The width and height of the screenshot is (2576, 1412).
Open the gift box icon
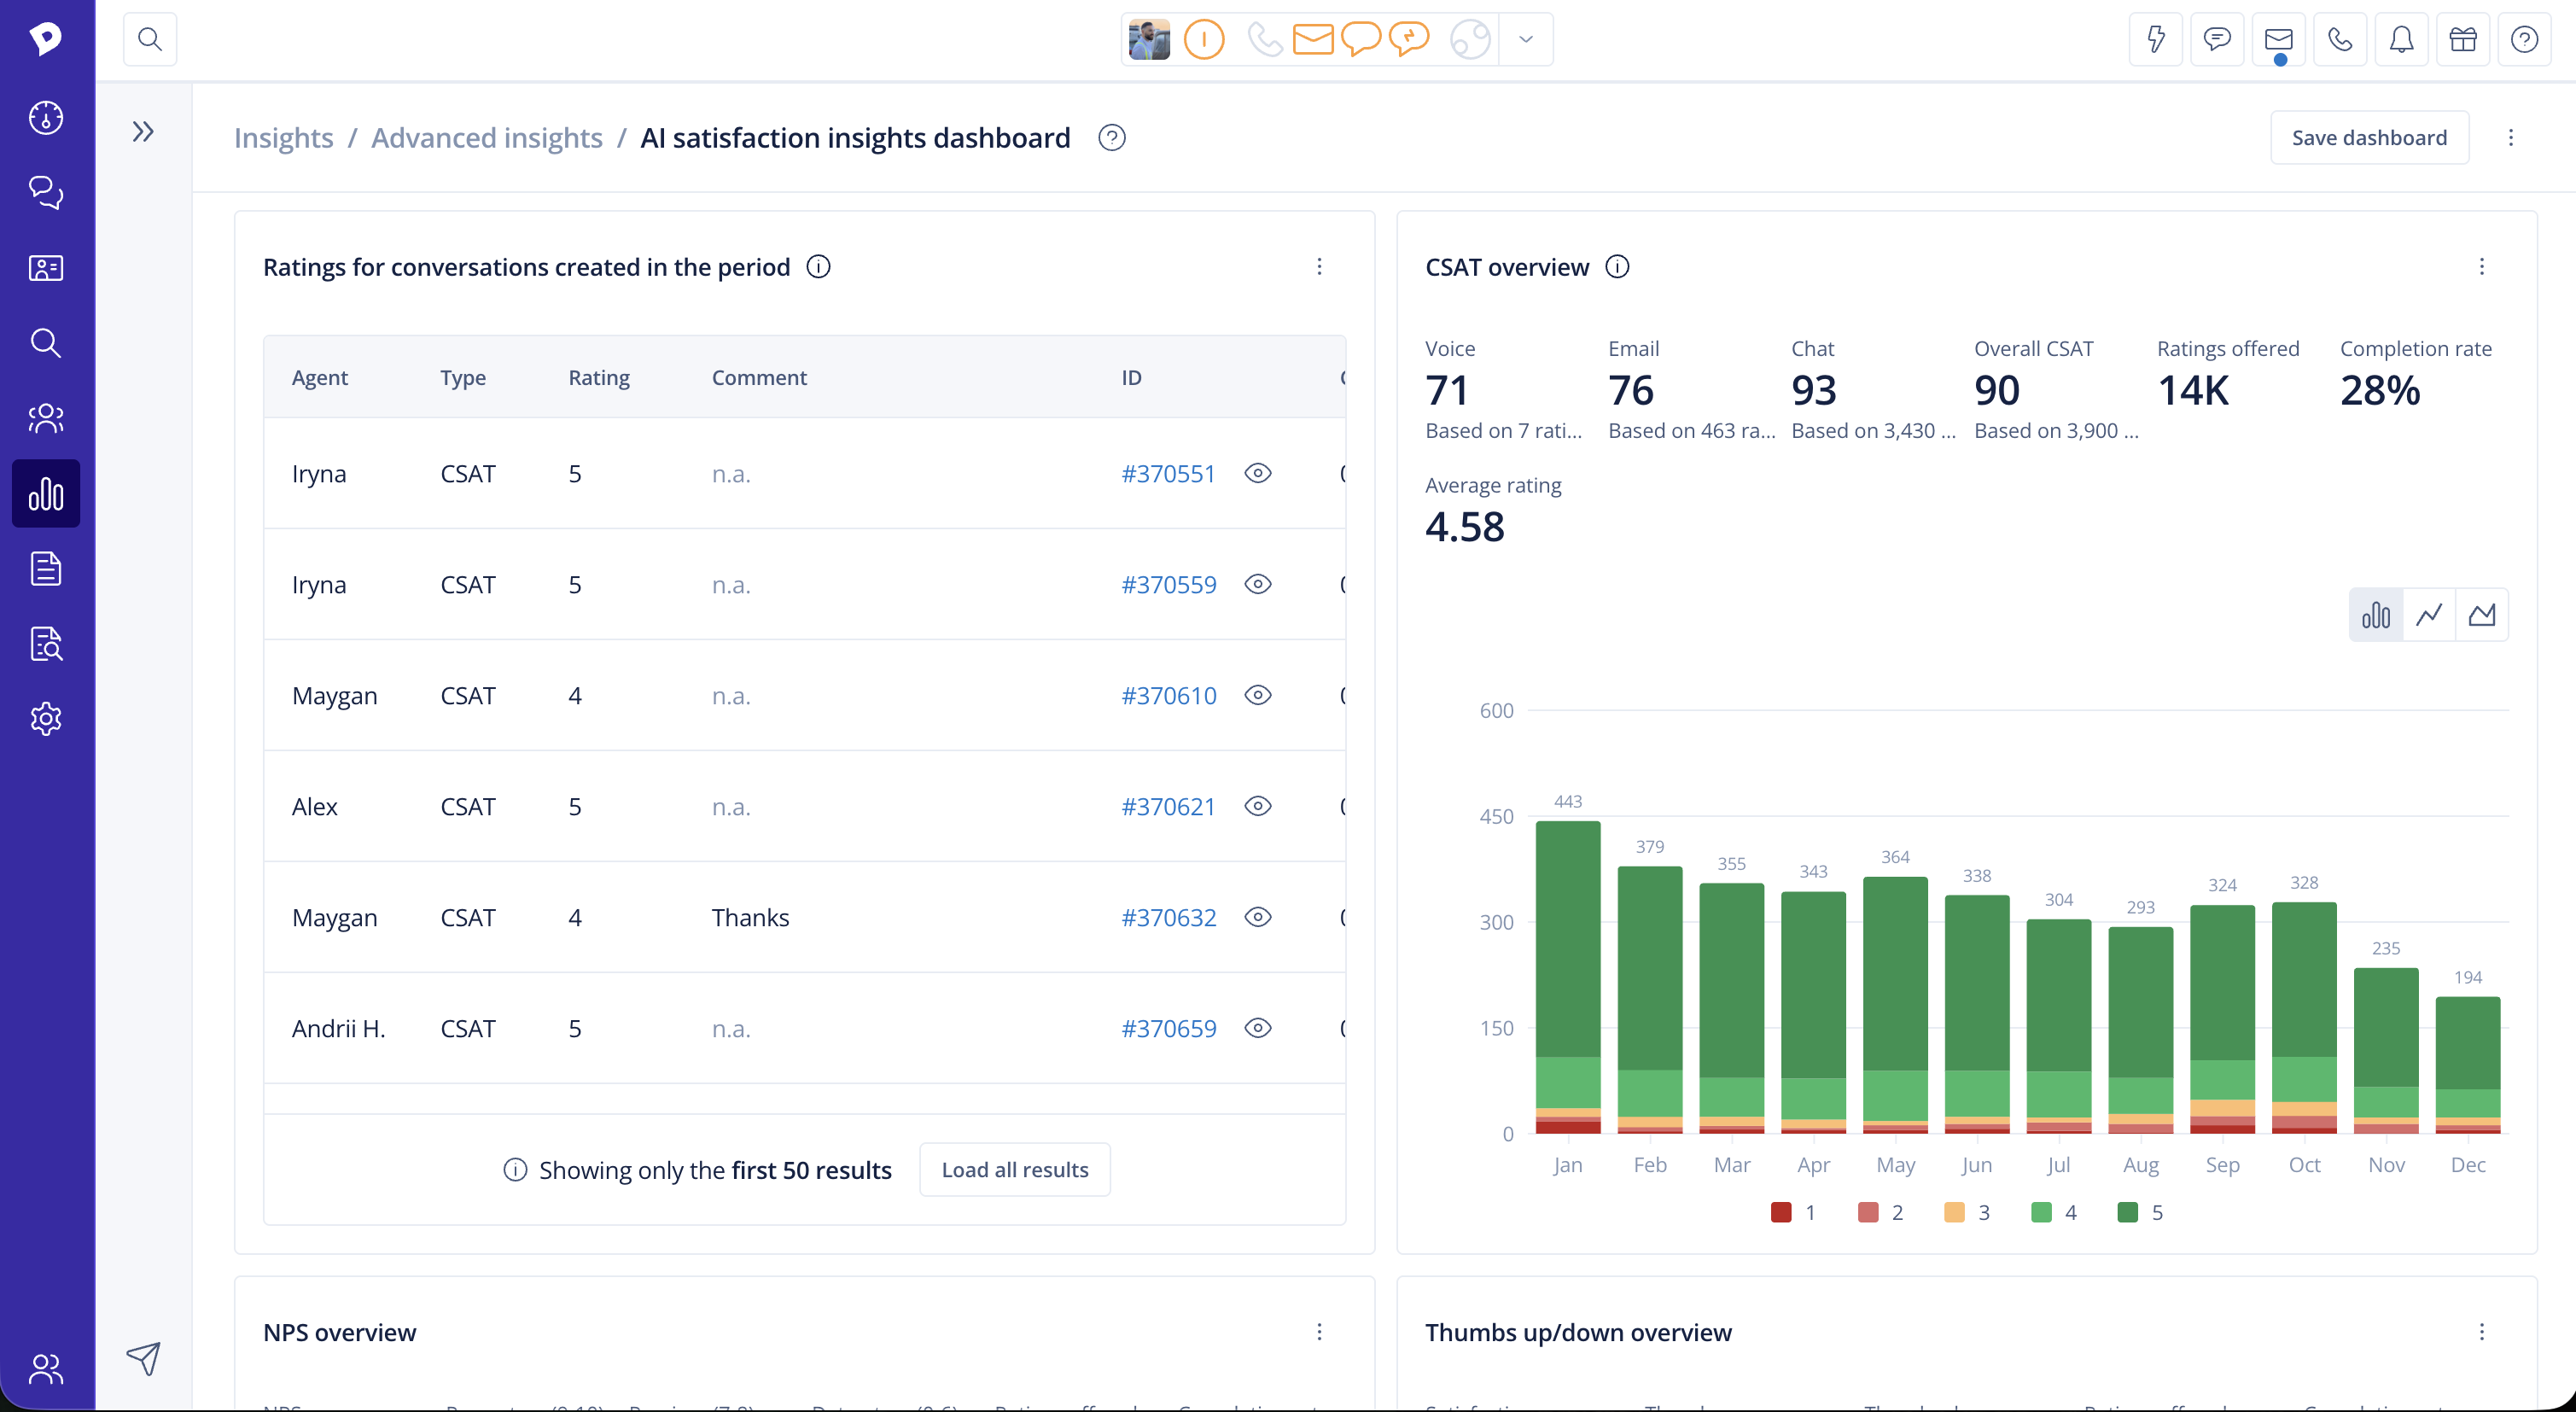2463,39
